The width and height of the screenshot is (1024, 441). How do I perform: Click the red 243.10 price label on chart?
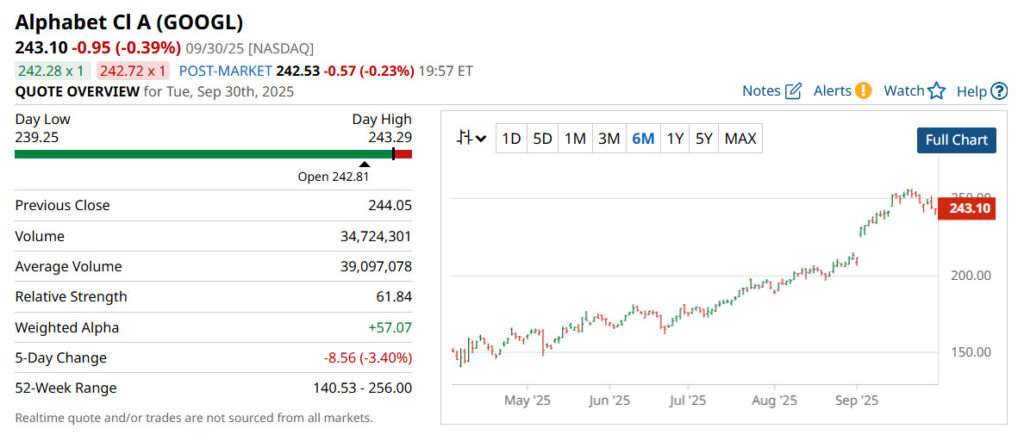pos(968,208)
